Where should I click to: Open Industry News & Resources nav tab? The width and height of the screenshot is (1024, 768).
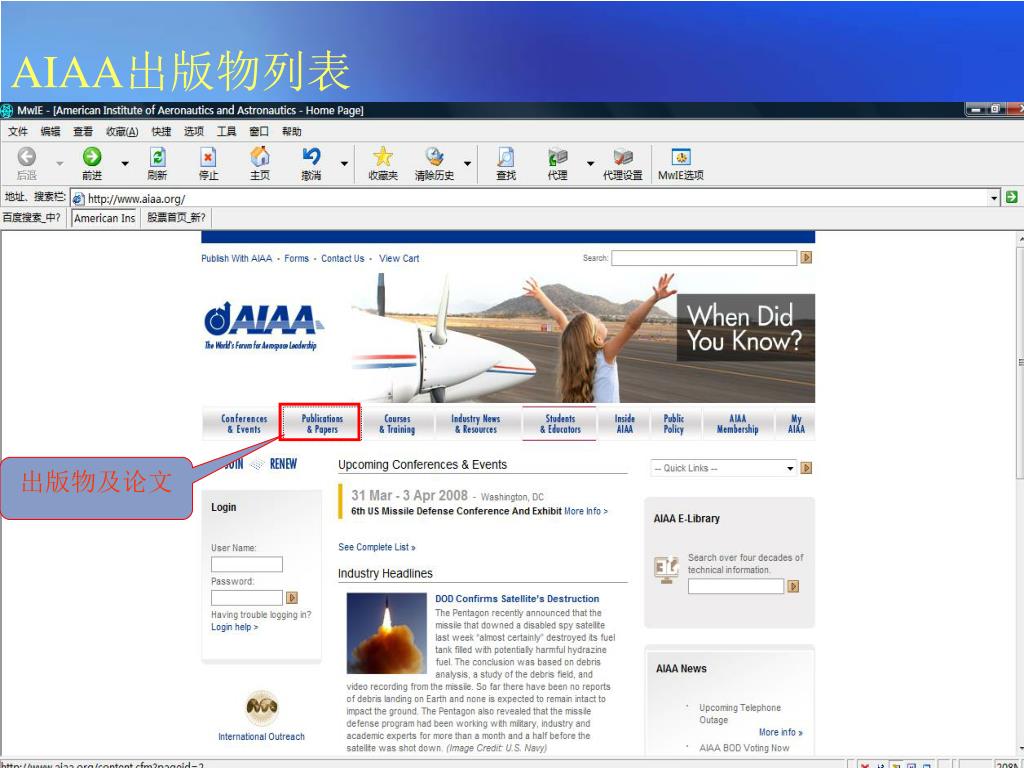pos(475,423)
